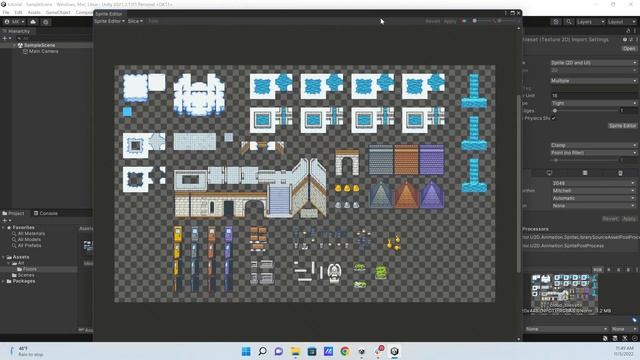
Task: Adjust Extrude Edges slider in Inspector
Action: click(x=584, y=111)
